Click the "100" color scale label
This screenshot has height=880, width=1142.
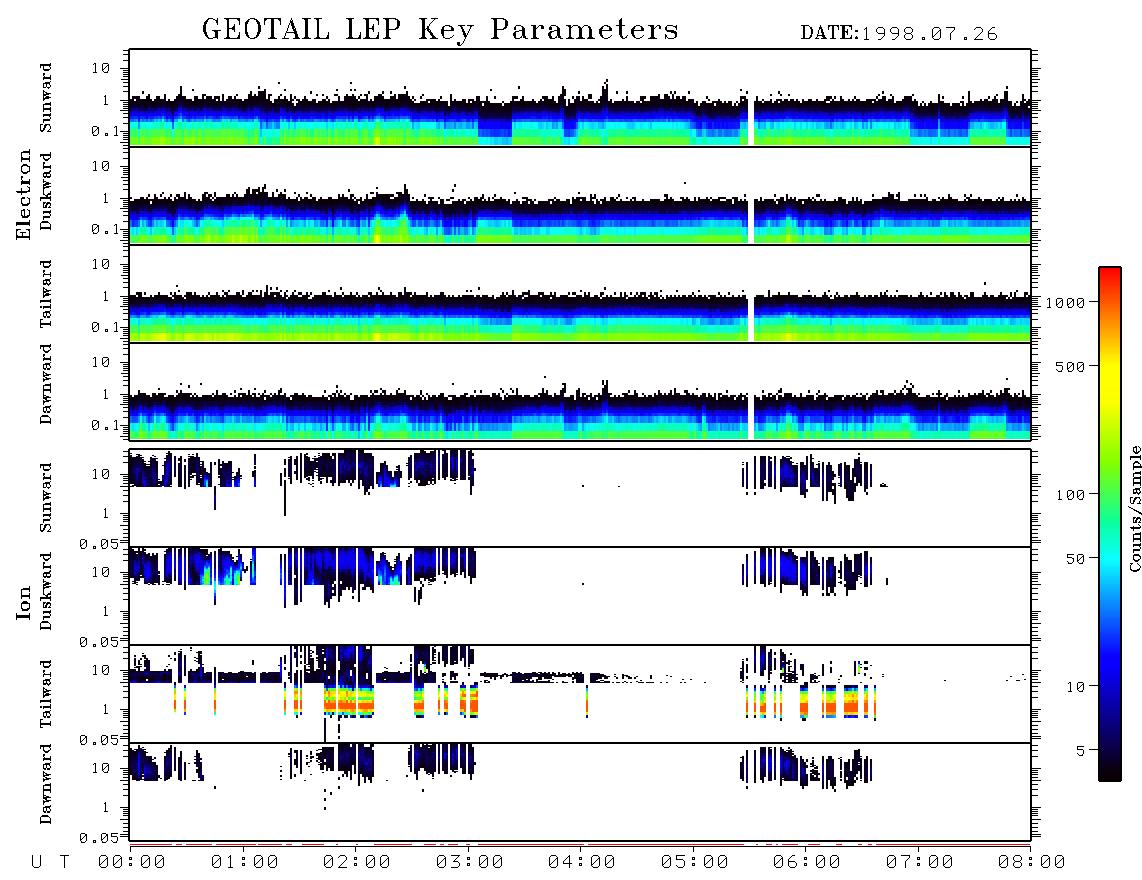[x=1070, y=495]
